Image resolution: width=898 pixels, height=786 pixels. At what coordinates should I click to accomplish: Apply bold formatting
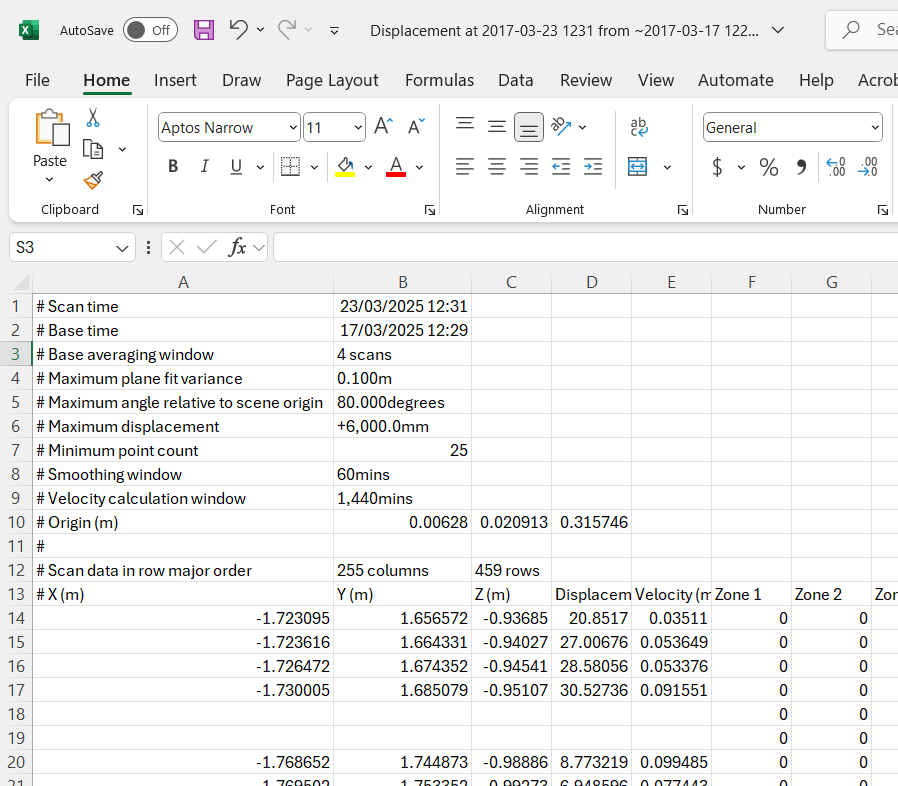pyautogui.click(x=173, y=167)
